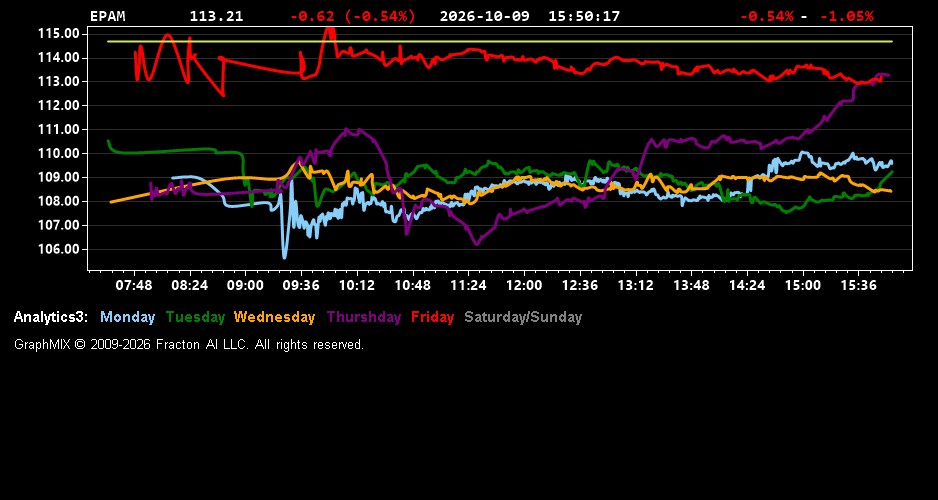Click the 106.00 y-axis label
938x500 pixels.
[x=59, y=249]
